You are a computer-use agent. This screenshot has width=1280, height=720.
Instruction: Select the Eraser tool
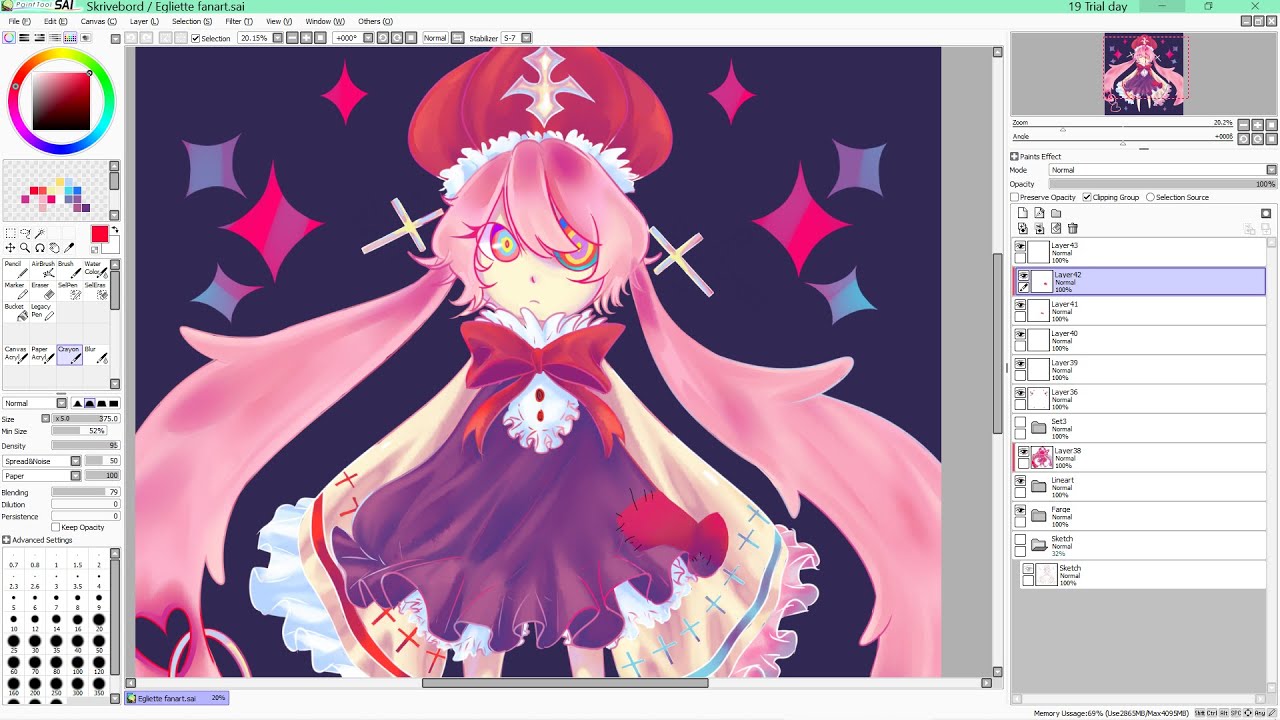[42, 291]
